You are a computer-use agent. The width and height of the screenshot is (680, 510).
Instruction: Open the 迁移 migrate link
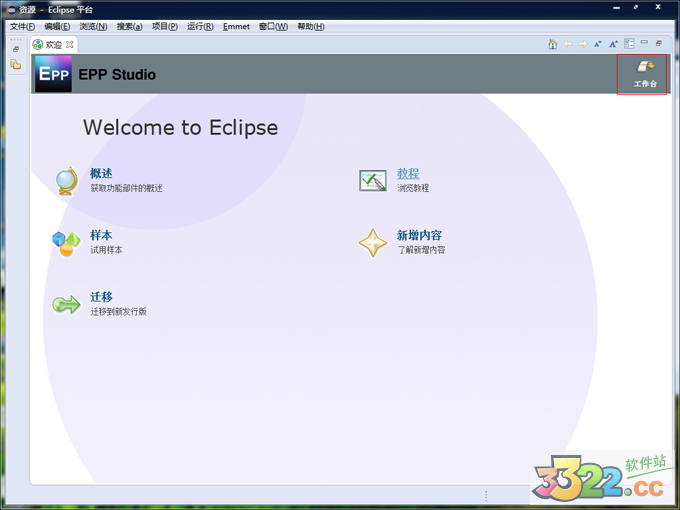click(x=101, y=297)
